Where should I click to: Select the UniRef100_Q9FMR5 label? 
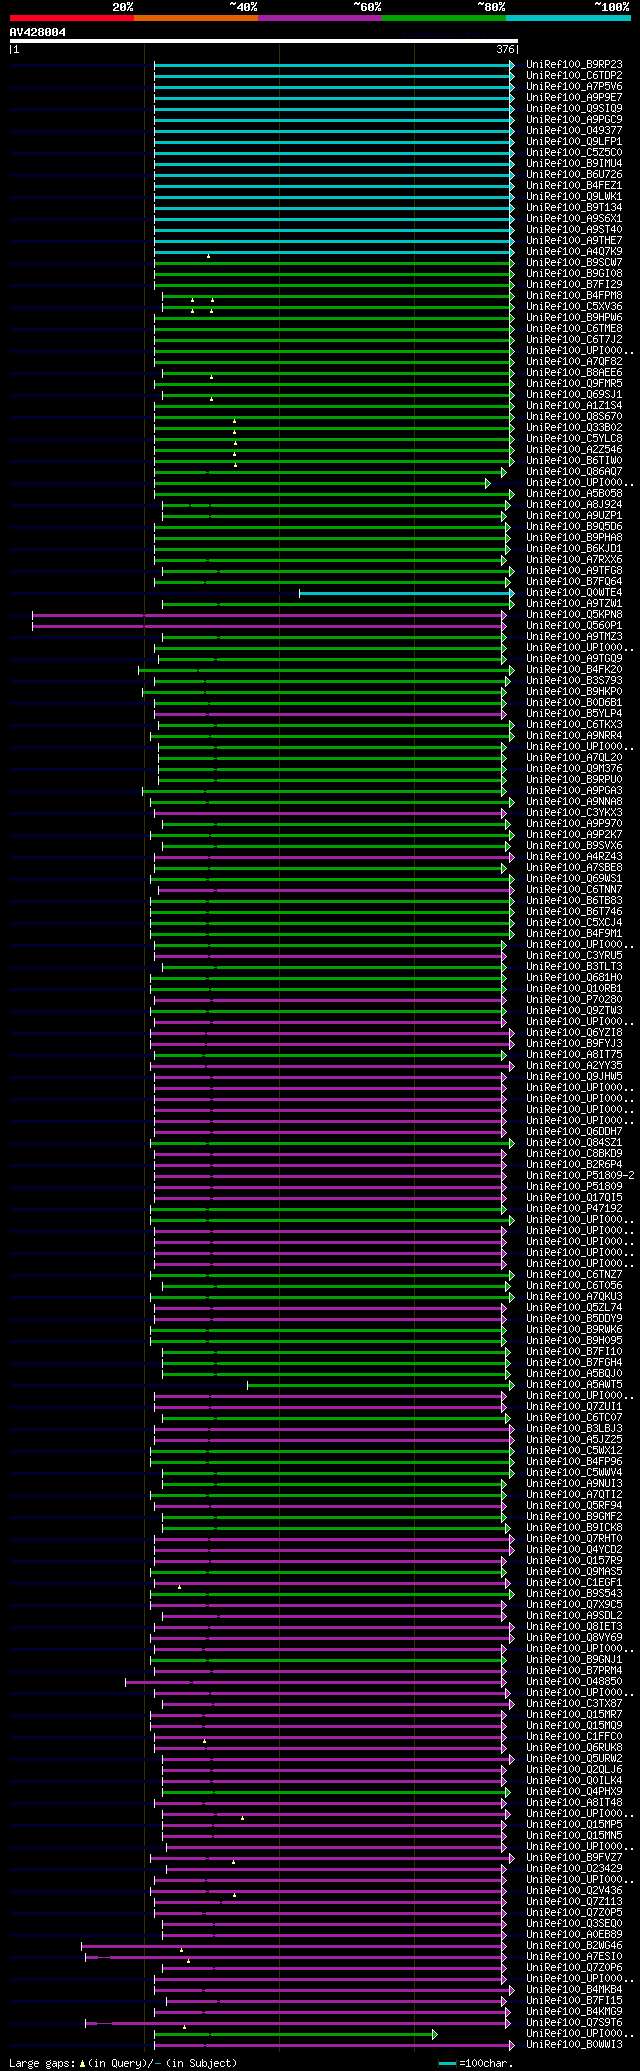(x=574, y=384)
